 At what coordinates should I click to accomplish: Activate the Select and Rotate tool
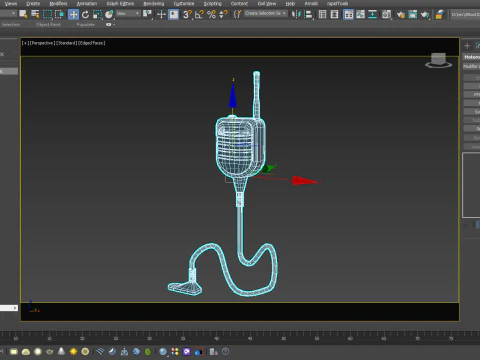coord(85,14)
